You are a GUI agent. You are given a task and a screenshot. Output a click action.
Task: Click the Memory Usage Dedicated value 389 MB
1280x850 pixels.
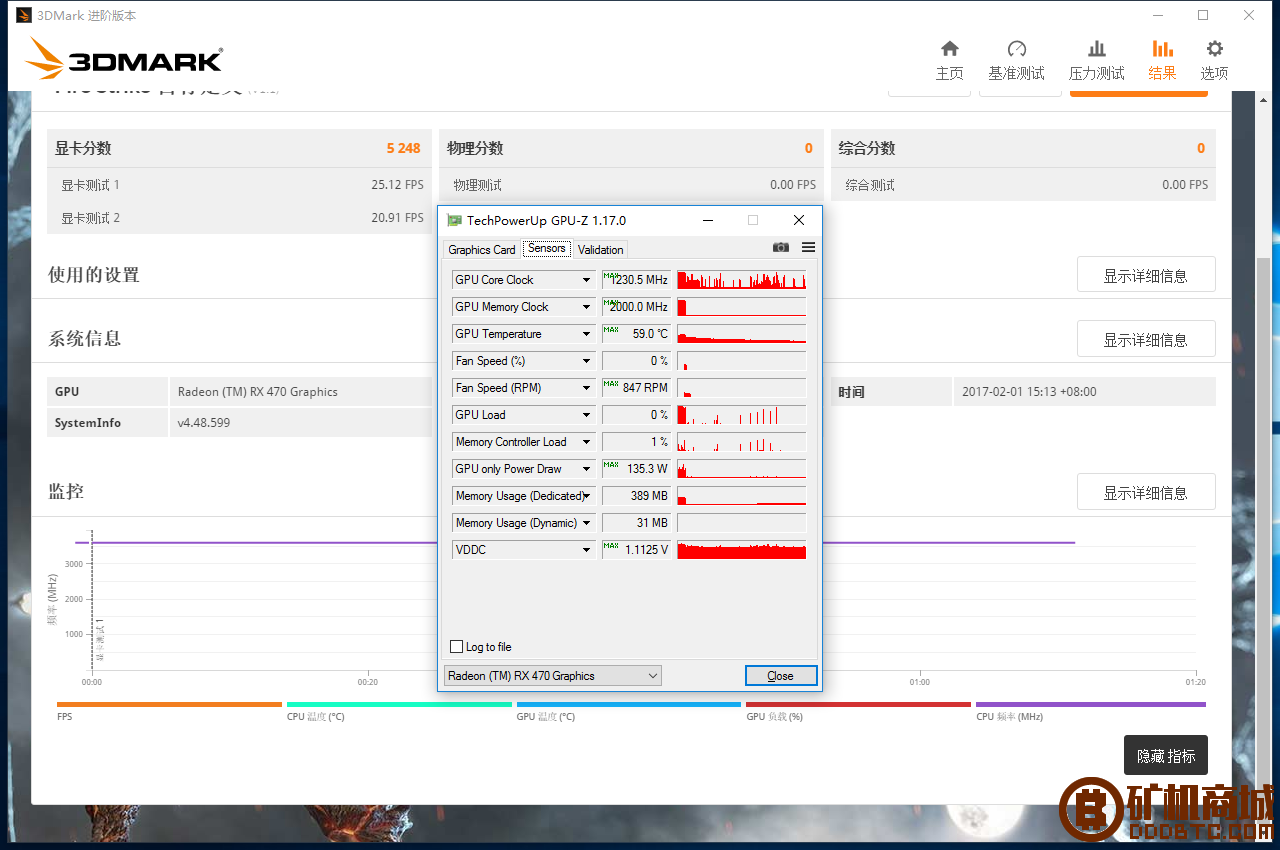click(x=636, y=496)
